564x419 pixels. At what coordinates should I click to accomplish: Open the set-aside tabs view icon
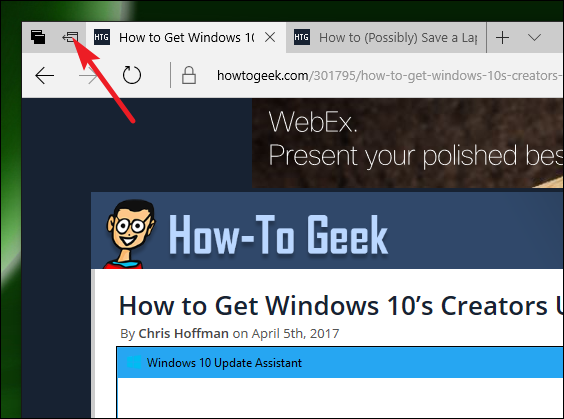click(x=38, y=37)
